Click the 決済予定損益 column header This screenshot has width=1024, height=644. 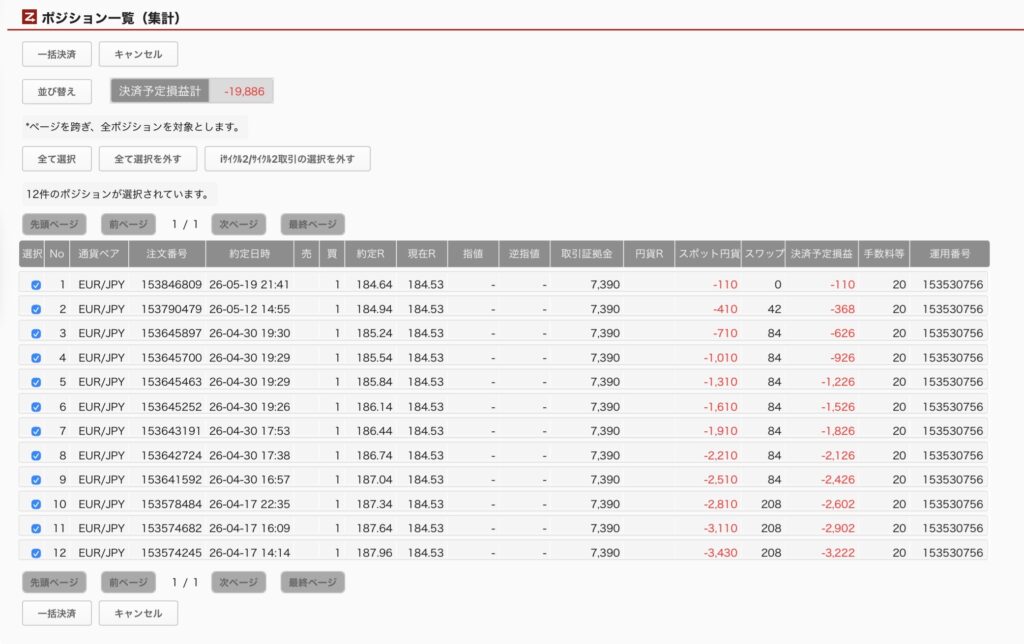click(x=822, y=253)
